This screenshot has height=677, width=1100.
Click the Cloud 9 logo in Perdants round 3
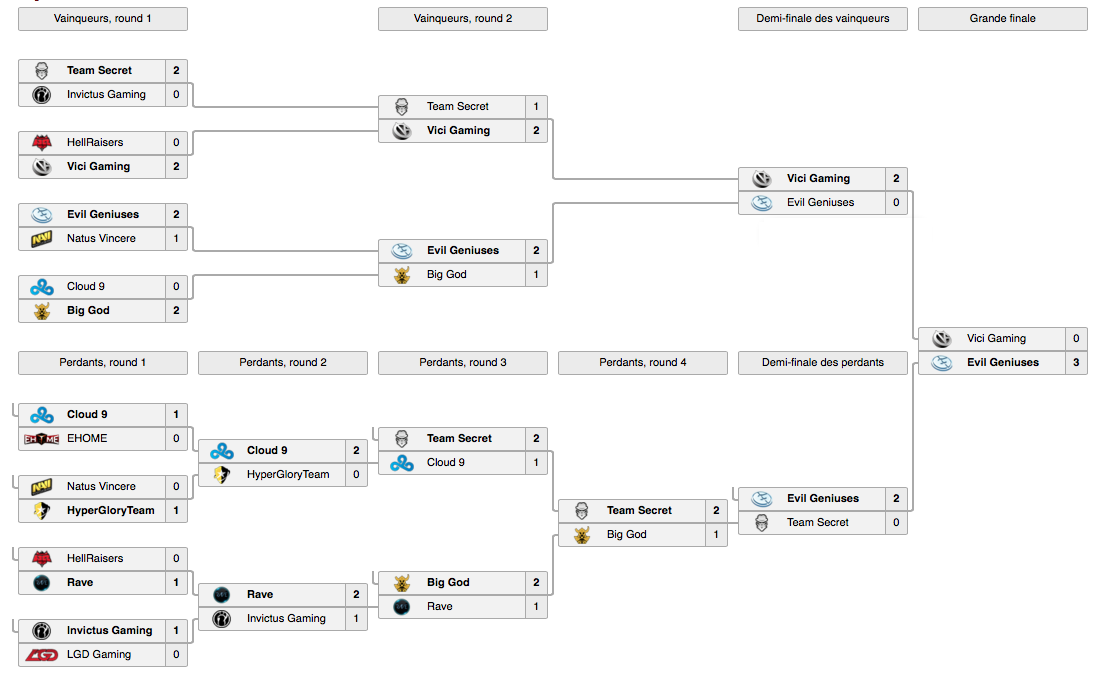[402, 462]
